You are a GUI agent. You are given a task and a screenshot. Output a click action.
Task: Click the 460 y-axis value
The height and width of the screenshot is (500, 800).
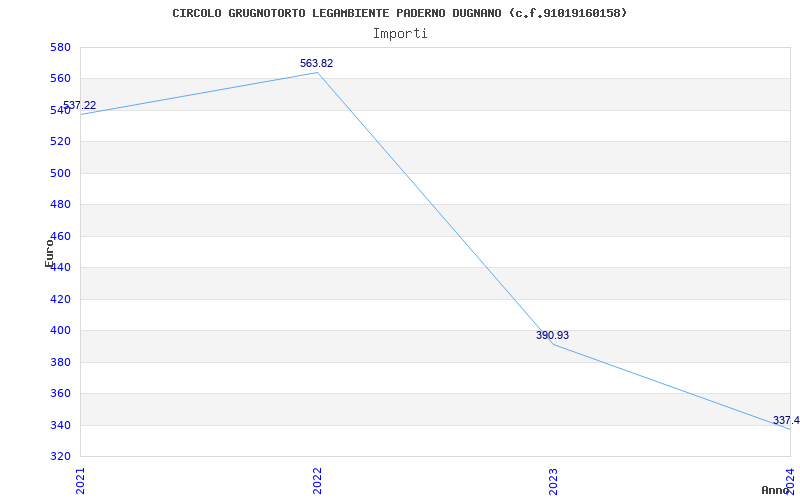pos(60,236)
